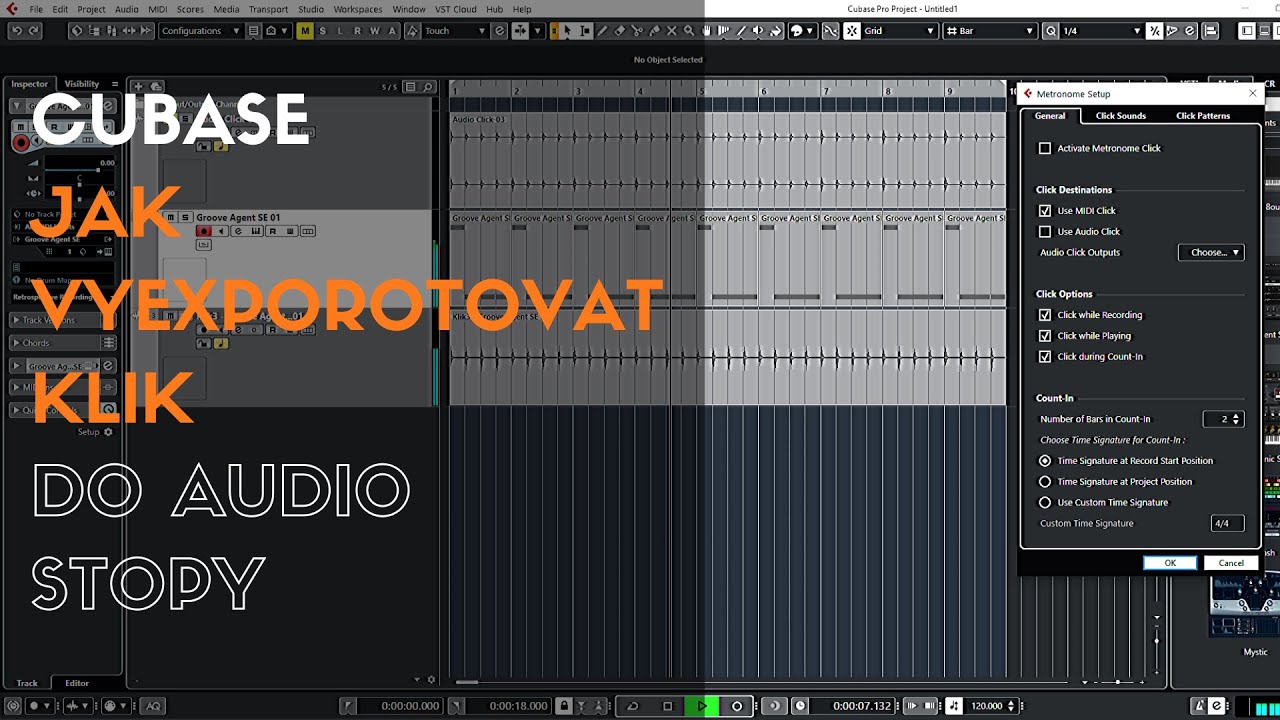
Task: Toggle global Mute M state button
Action: pos(305,31)
